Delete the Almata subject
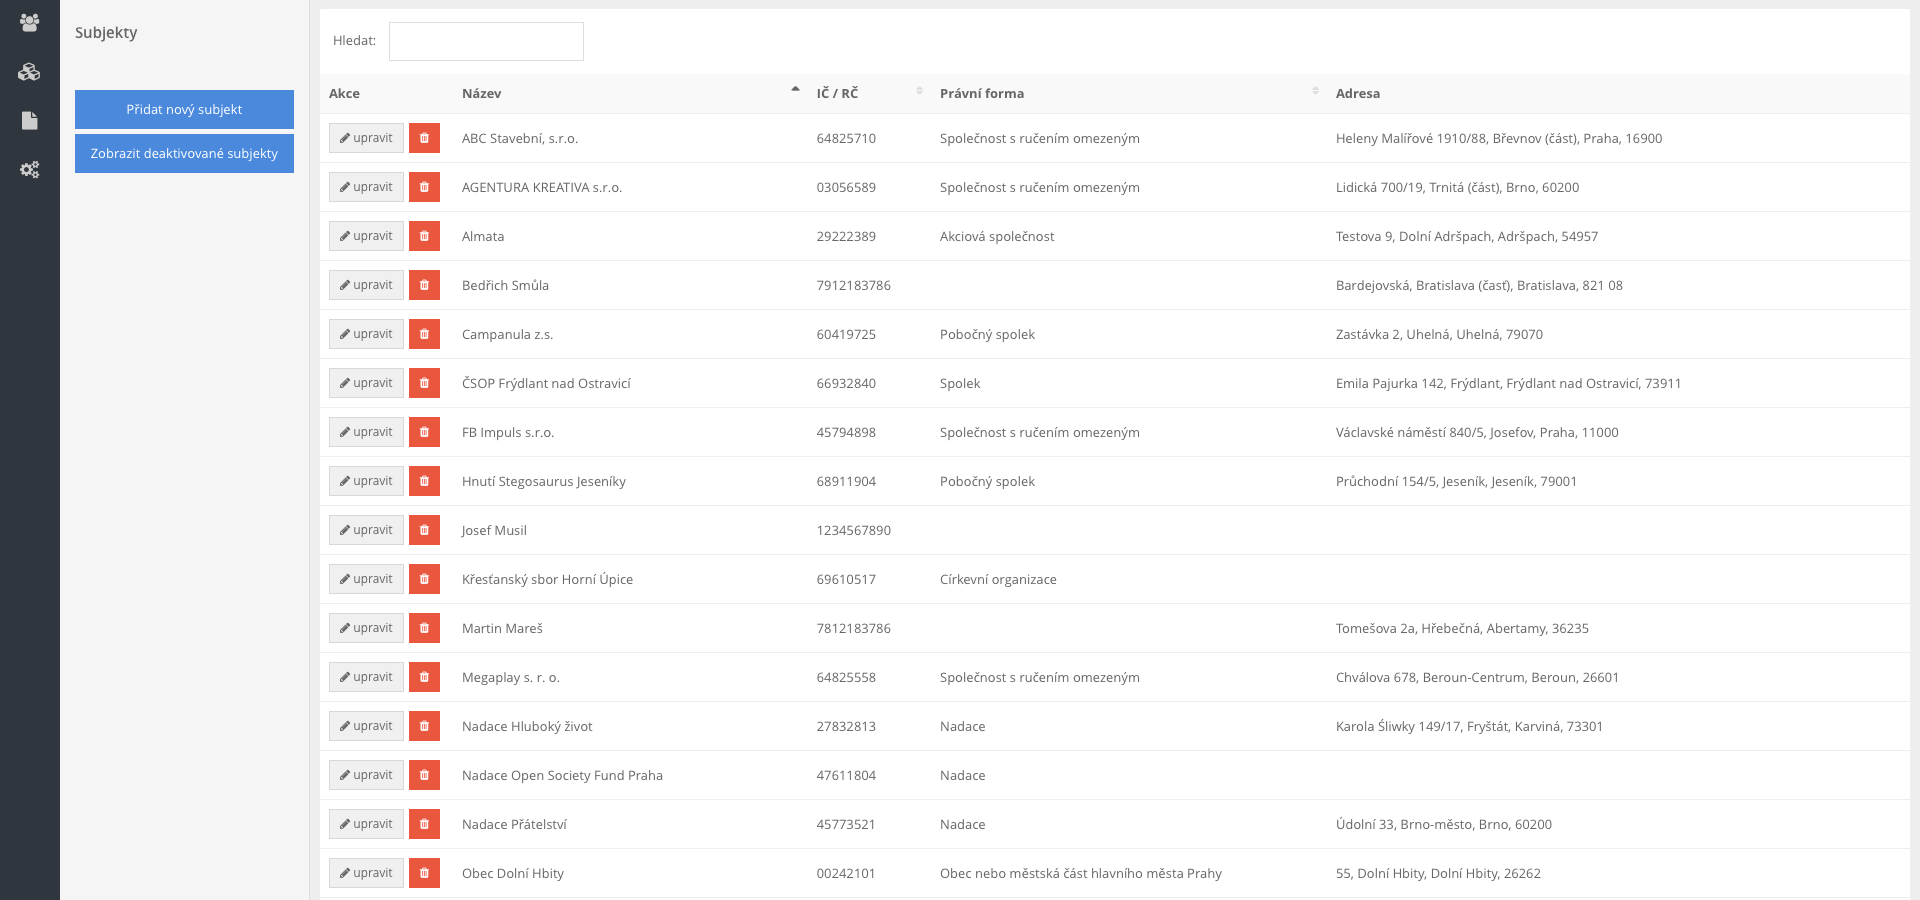This screenshot has height=900, width=1920. point(424,236)
